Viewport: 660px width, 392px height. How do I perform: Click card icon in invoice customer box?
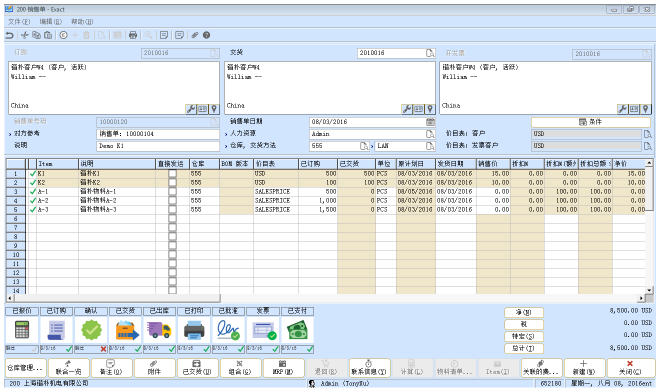tap(634, 109)
